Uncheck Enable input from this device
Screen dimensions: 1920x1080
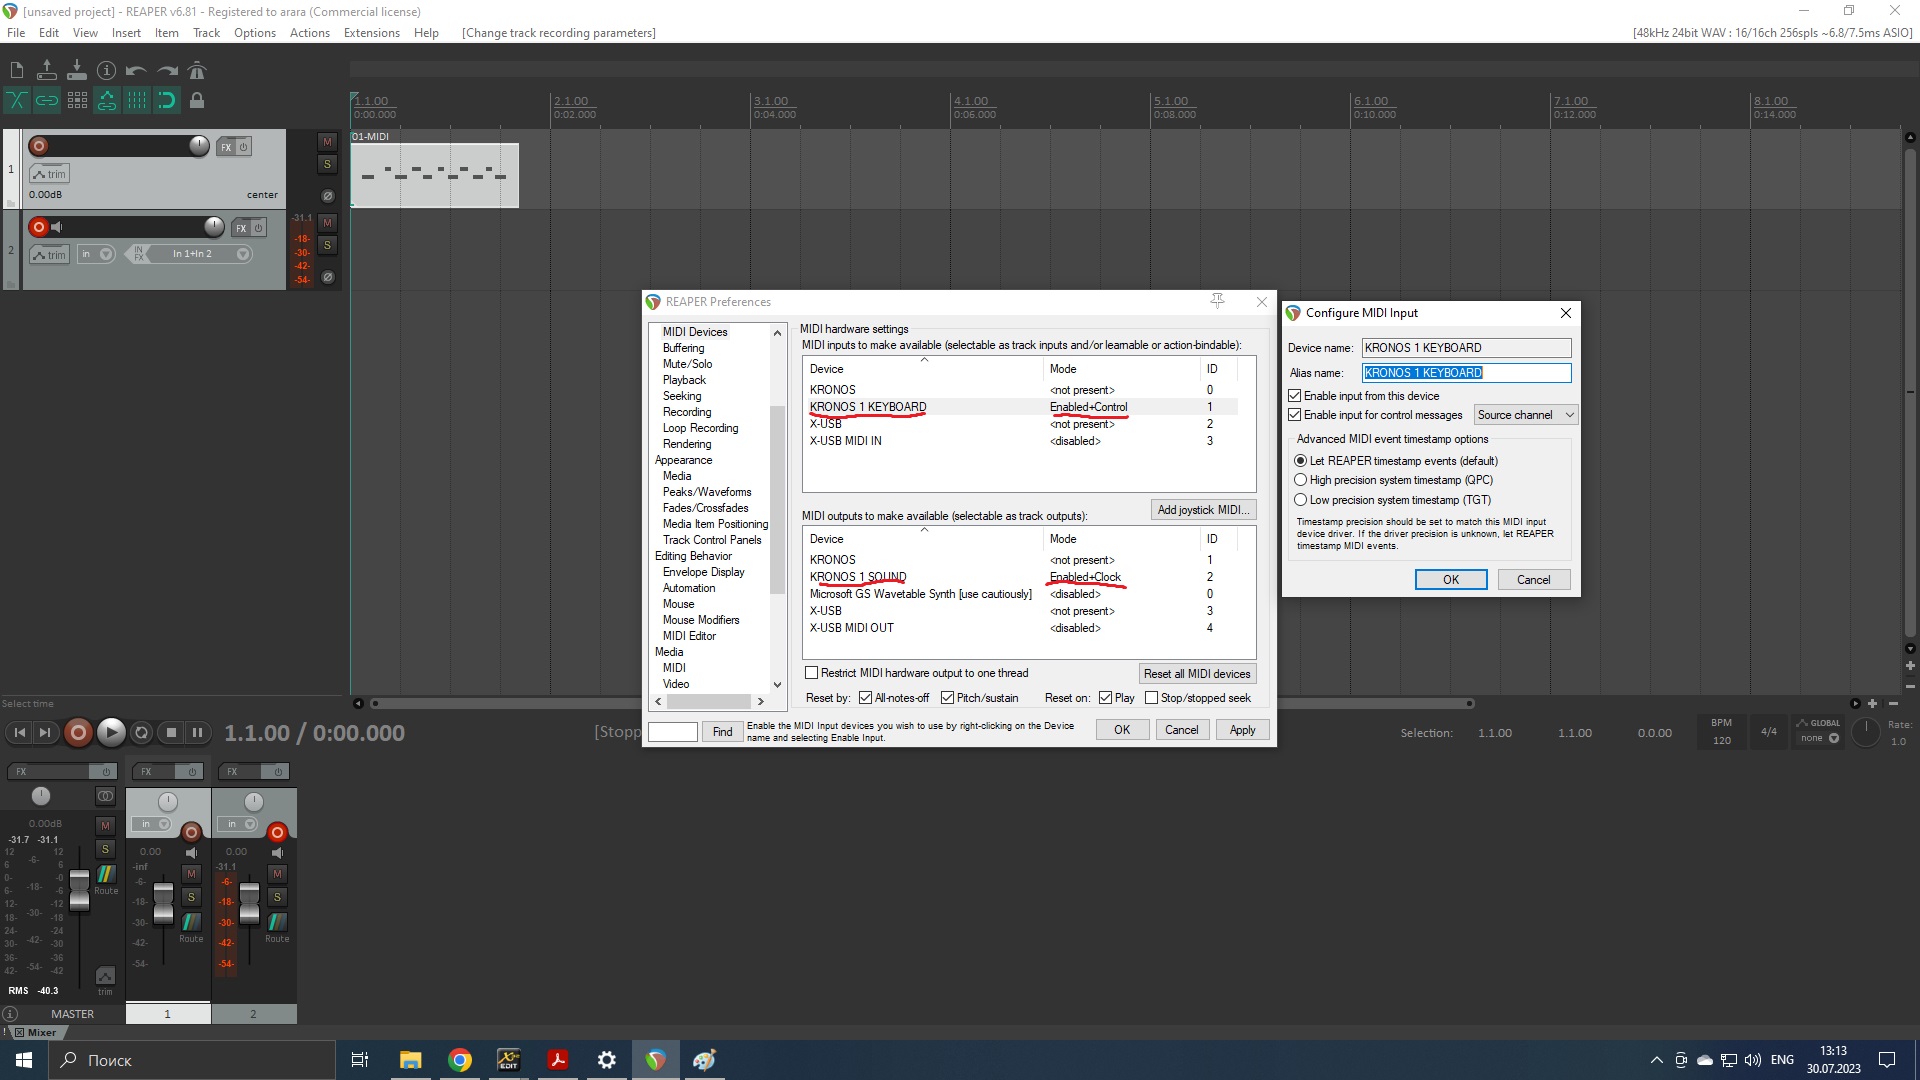click(1295, 396)
